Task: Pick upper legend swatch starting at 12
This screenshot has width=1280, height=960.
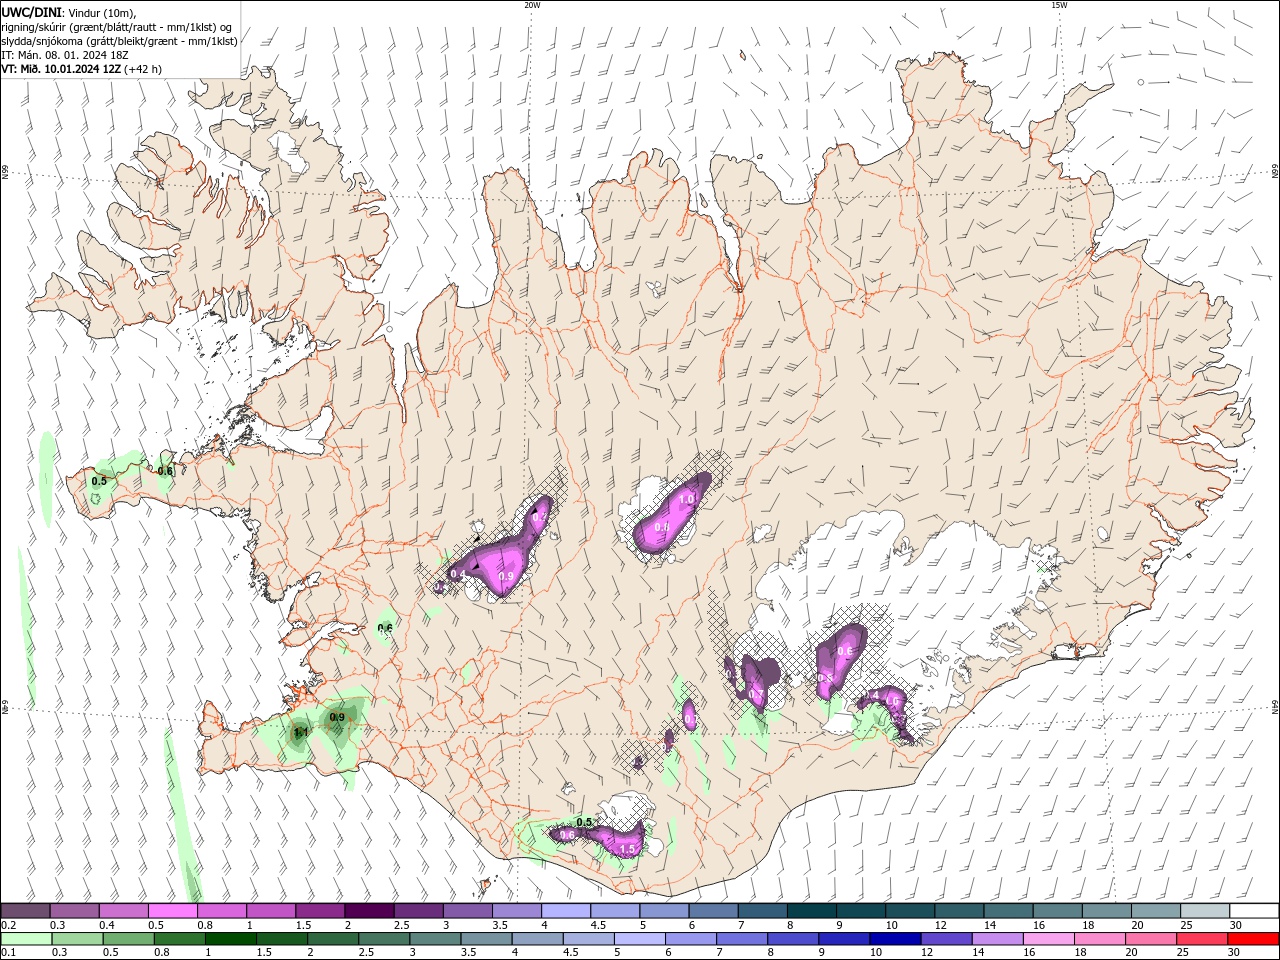Action: (x=959, y=911)
